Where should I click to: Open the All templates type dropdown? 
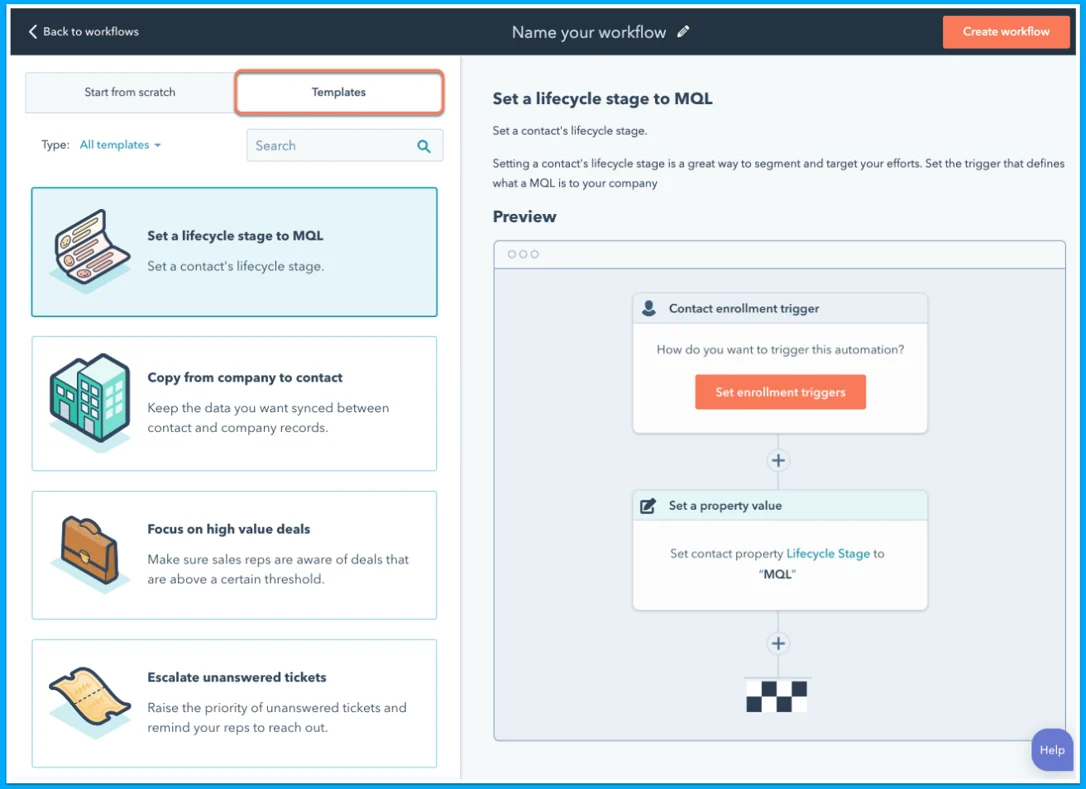point(119,145)
